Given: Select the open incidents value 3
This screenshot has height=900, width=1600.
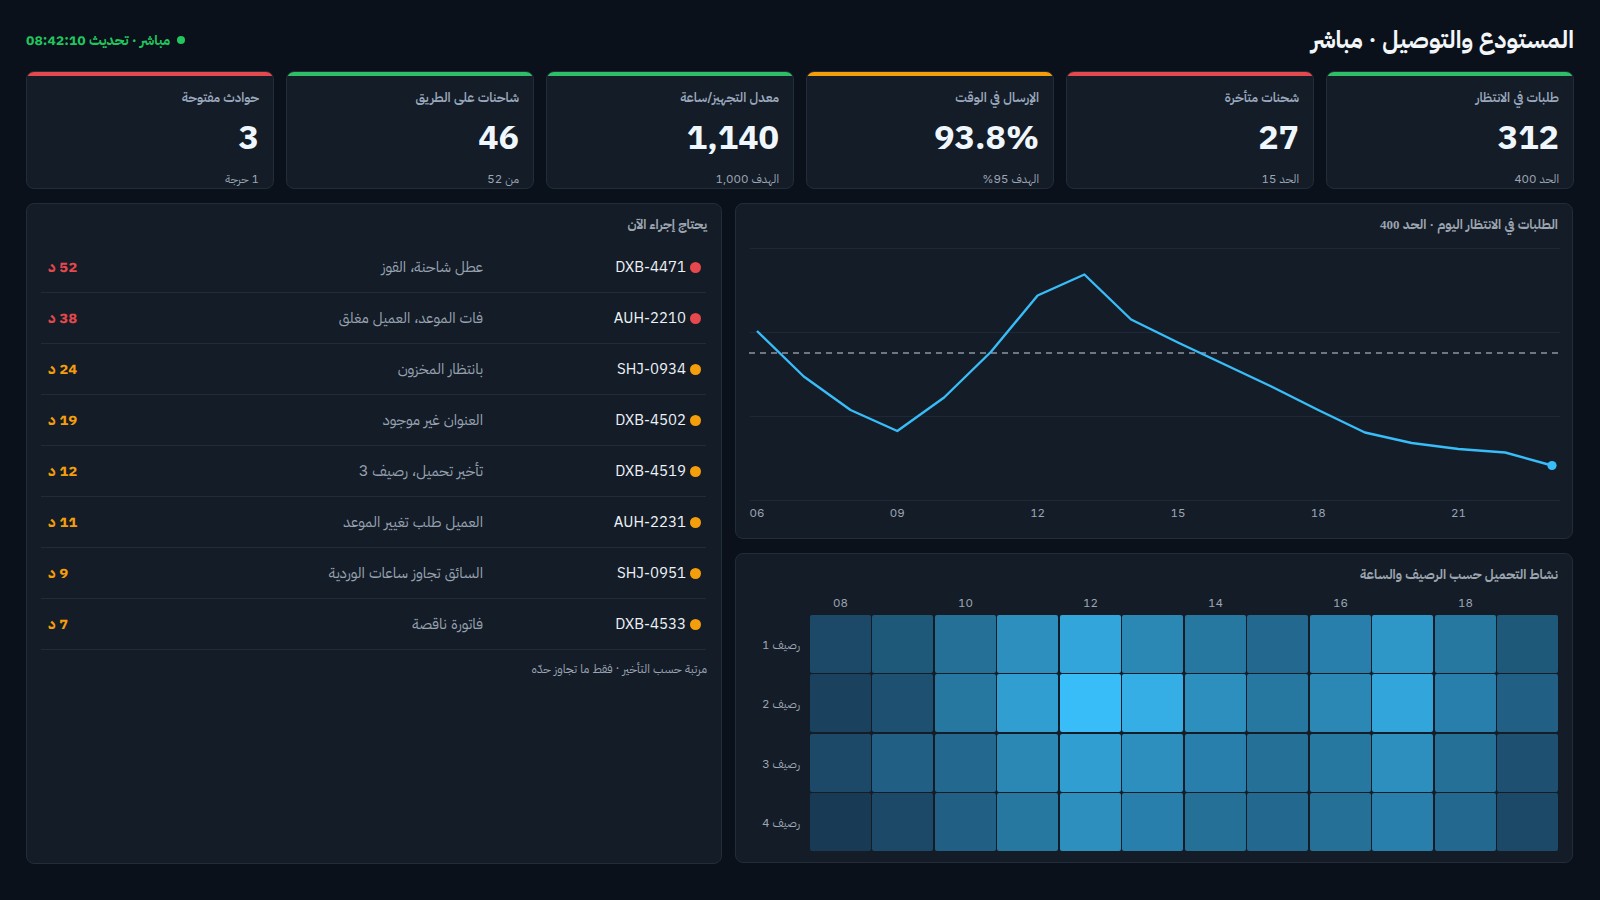Looking at the screenshot, I should pos(249,138).
